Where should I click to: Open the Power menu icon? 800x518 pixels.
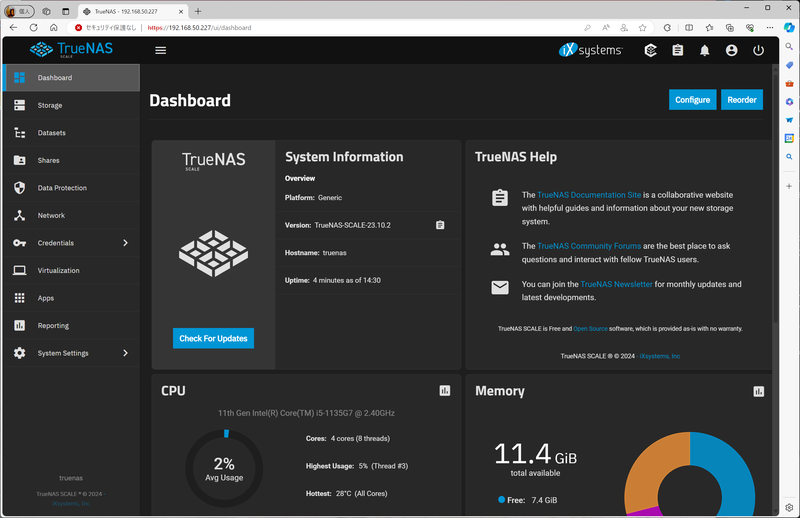[x=759, y=50]
